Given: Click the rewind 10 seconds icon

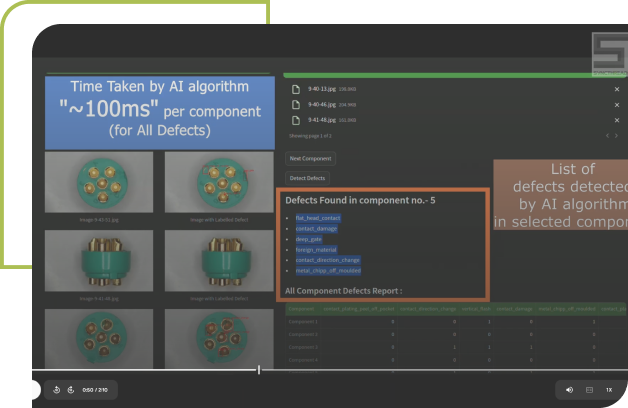Looking at the screenshot, I should point(57,389).
